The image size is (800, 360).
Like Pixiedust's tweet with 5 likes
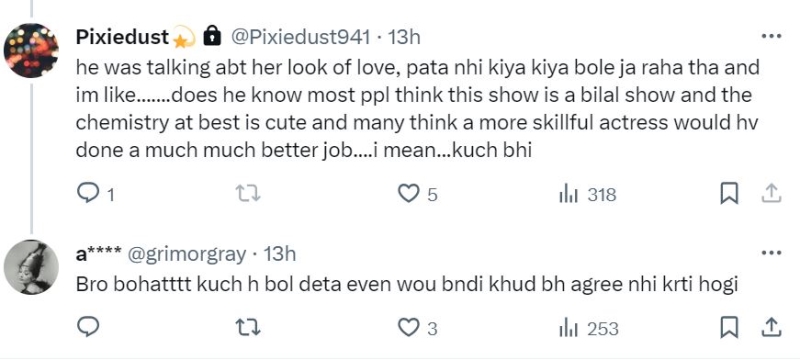(417, 194)
